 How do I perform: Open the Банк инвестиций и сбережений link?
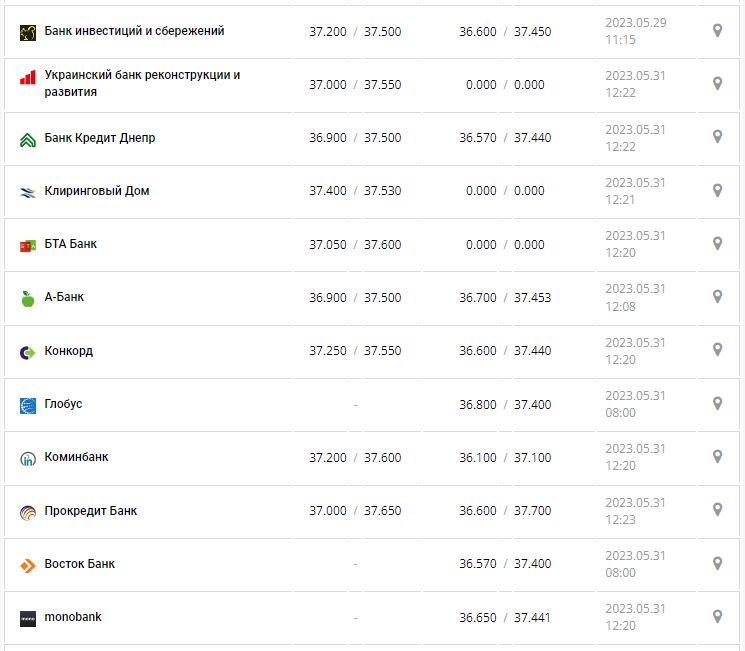pyautogui.click(x=134, y=31)
